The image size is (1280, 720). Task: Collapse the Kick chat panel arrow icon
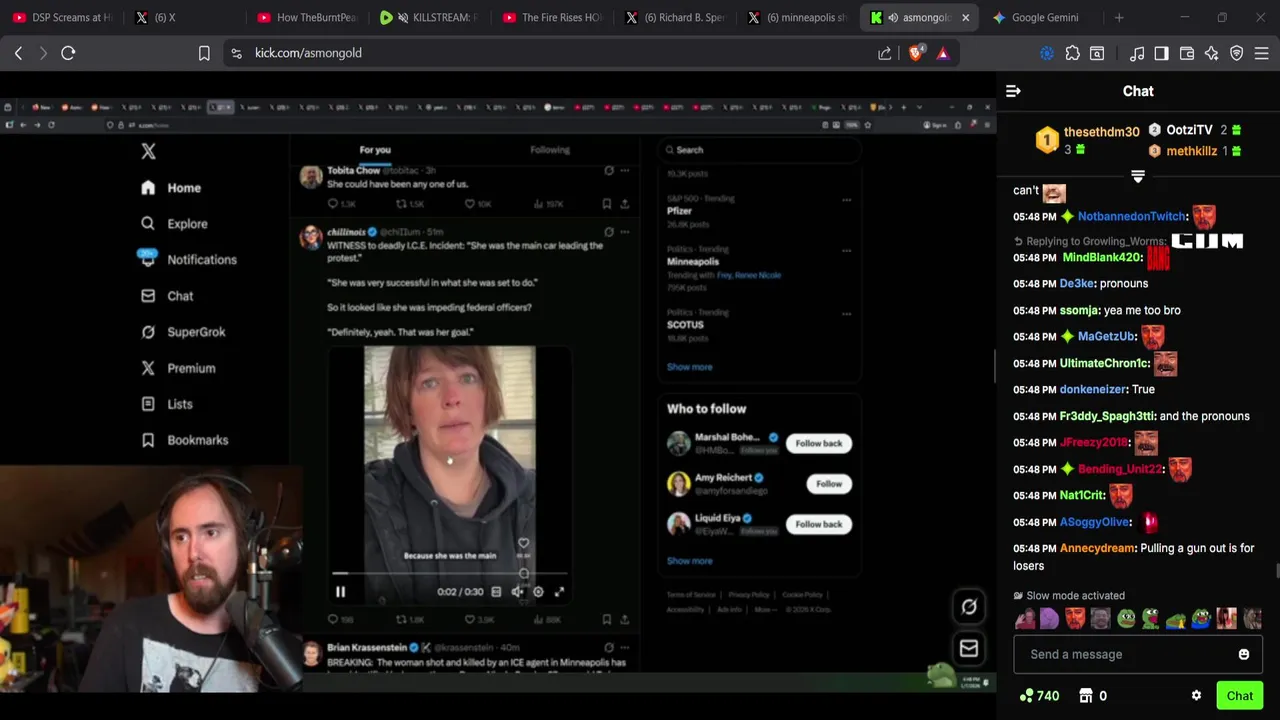click(x=1013, y=91)
